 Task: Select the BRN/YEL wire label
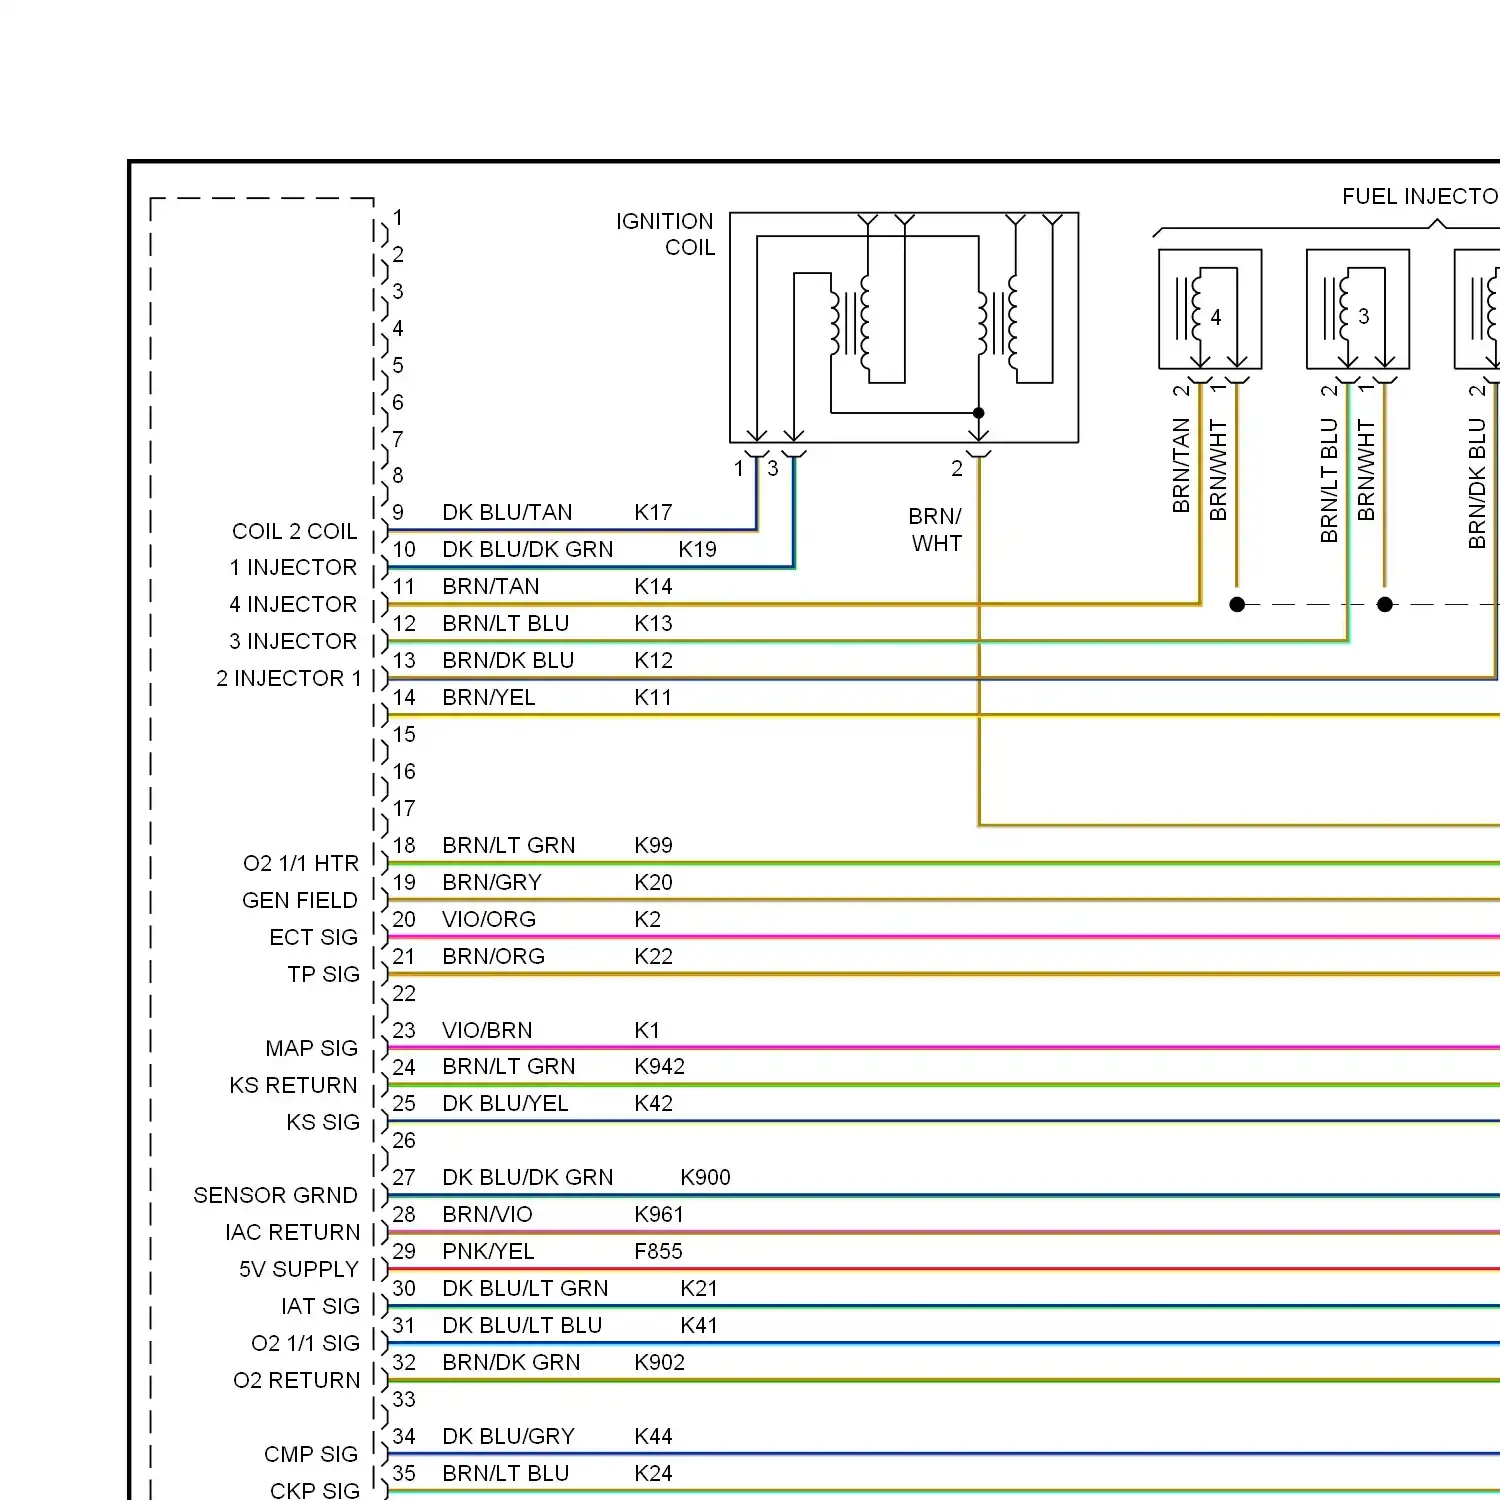488,697
